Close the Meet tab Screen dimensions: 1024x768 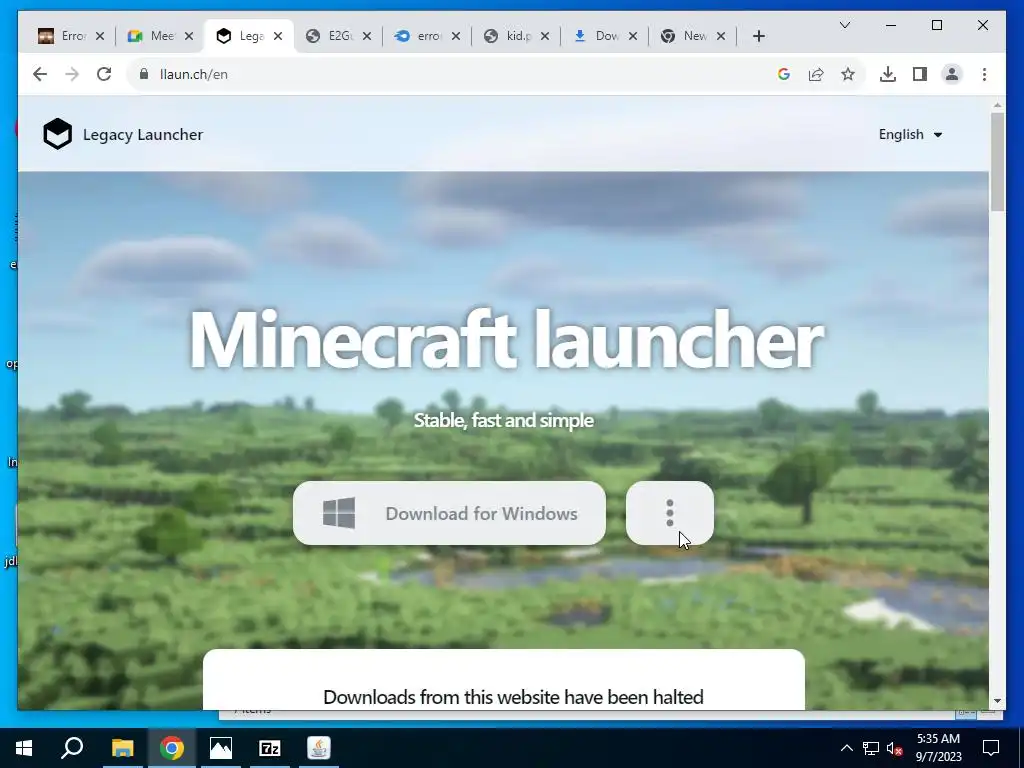pyautogui.click(x=189, y=36)
